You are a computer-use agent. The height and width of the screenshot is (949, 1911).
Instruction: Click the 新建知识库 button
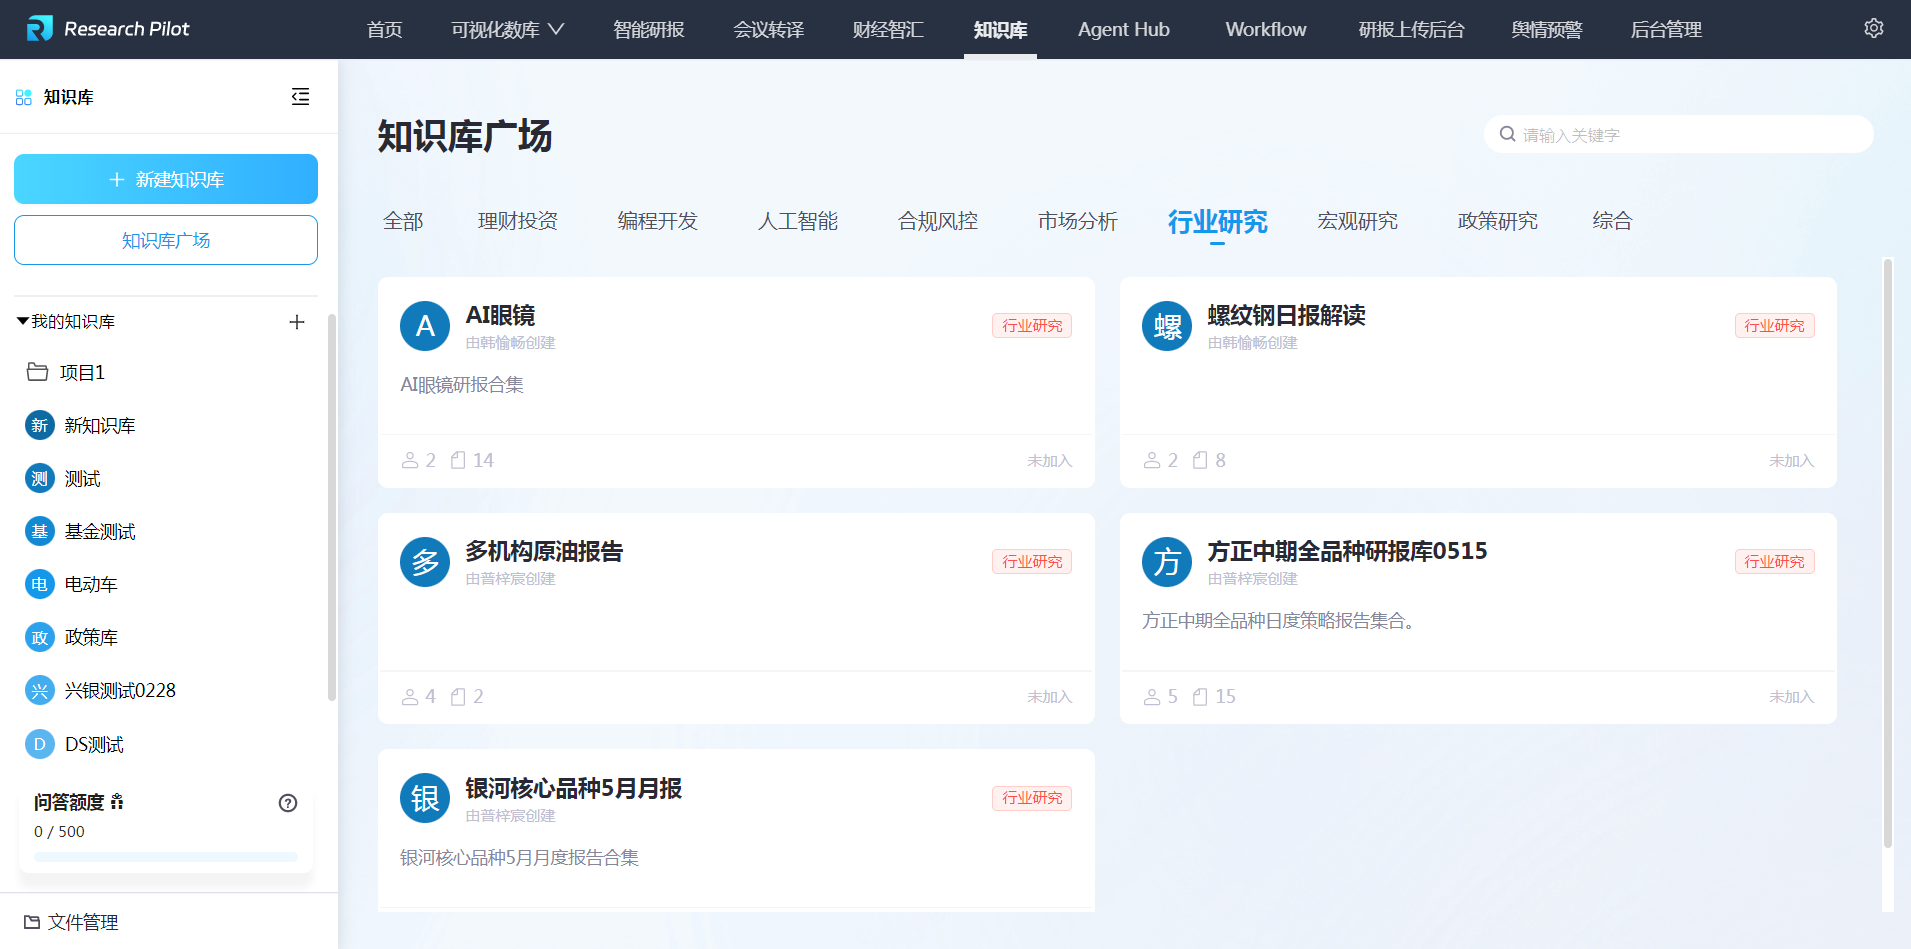tap(166, 179)
